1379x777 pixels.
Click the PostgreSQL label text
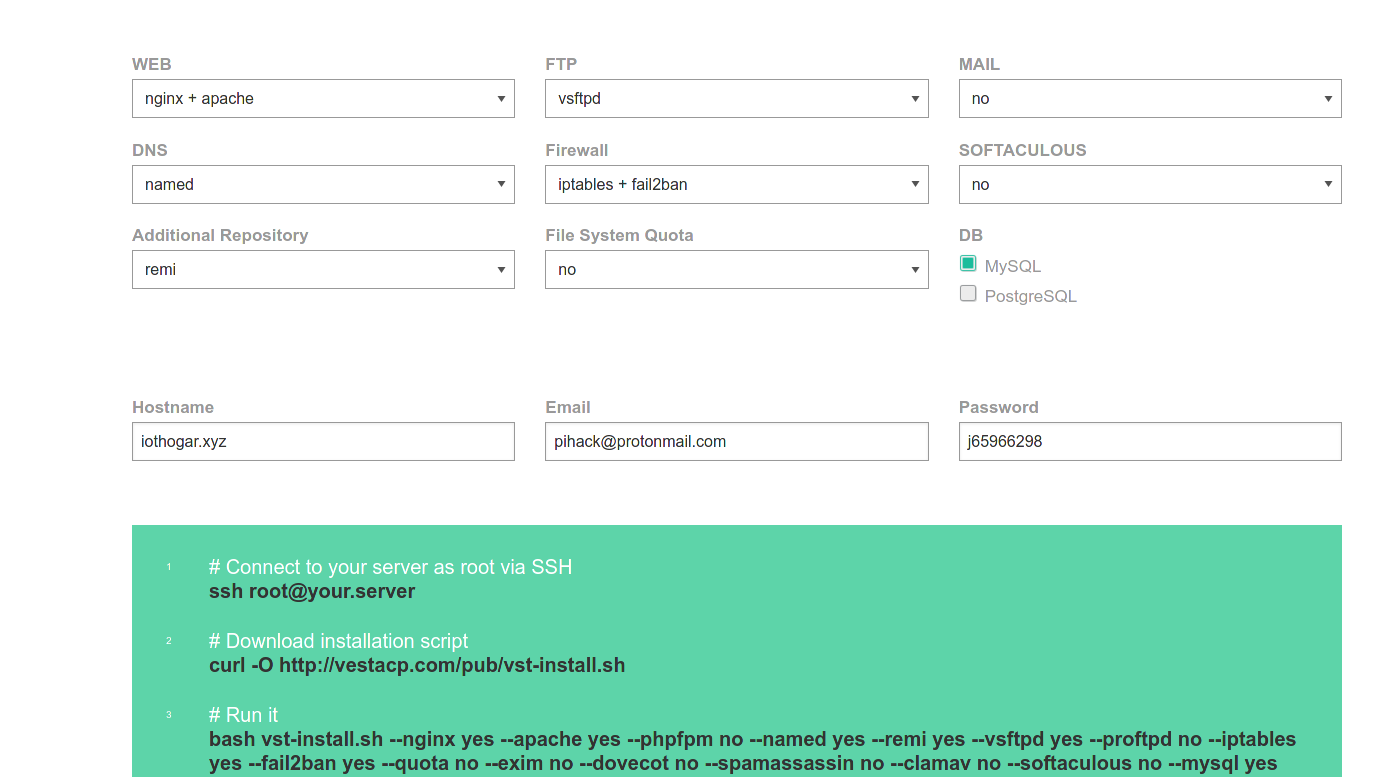pos(1030,297)
